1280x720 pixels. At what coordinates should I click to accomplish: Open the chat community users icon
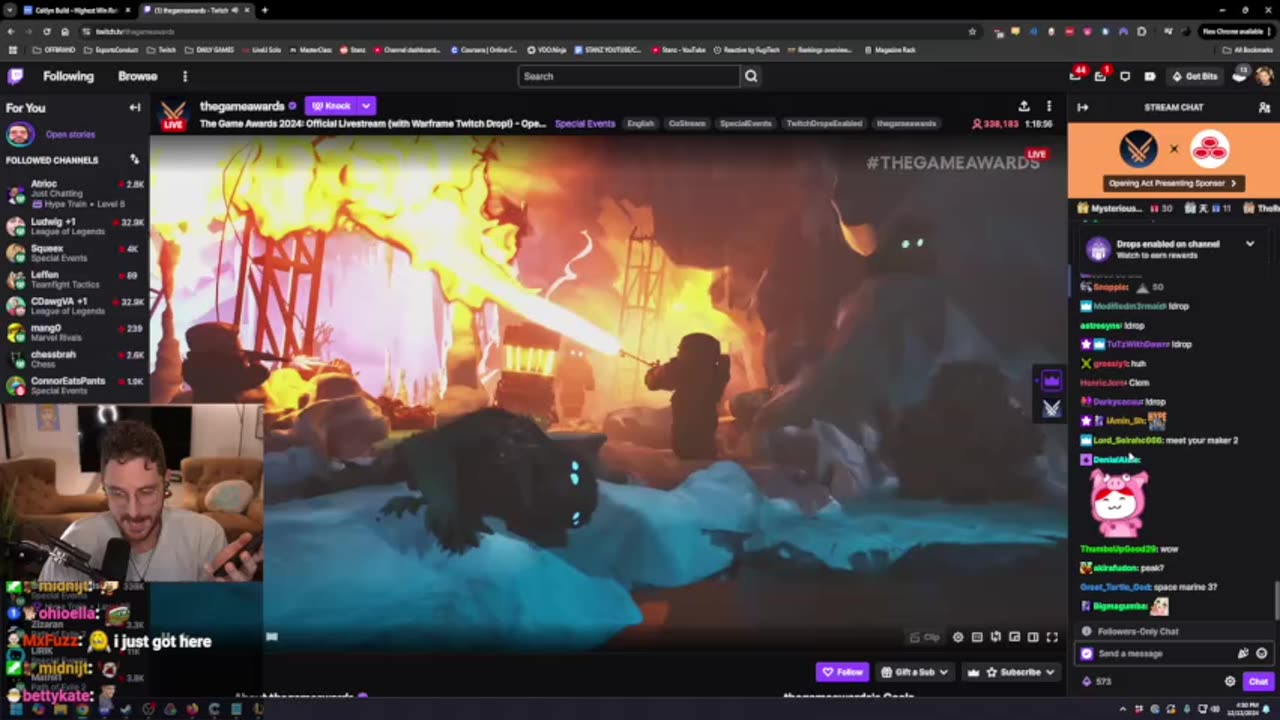pos(1264,107)
